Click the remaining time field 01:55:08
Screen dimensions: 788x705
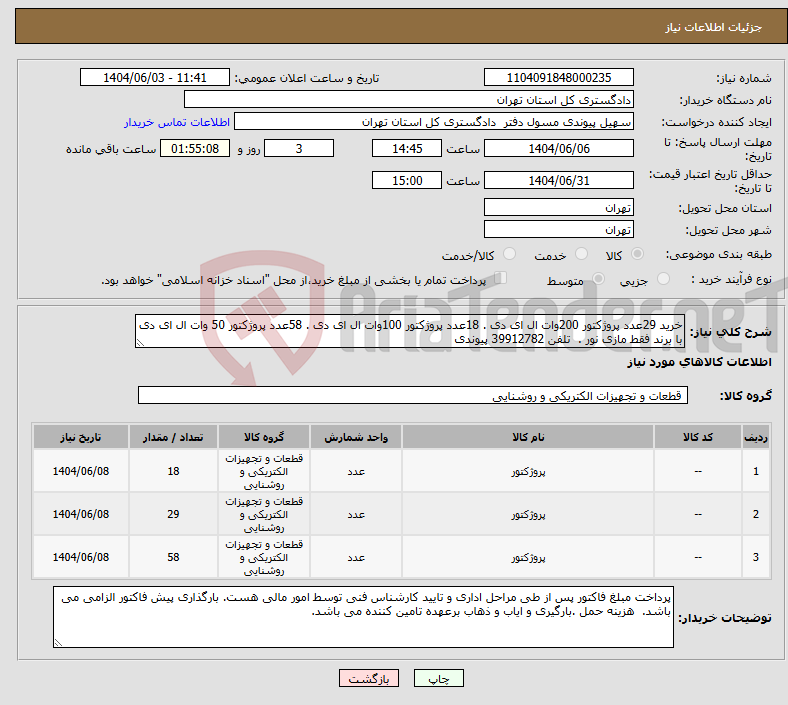tap(195, 148)
